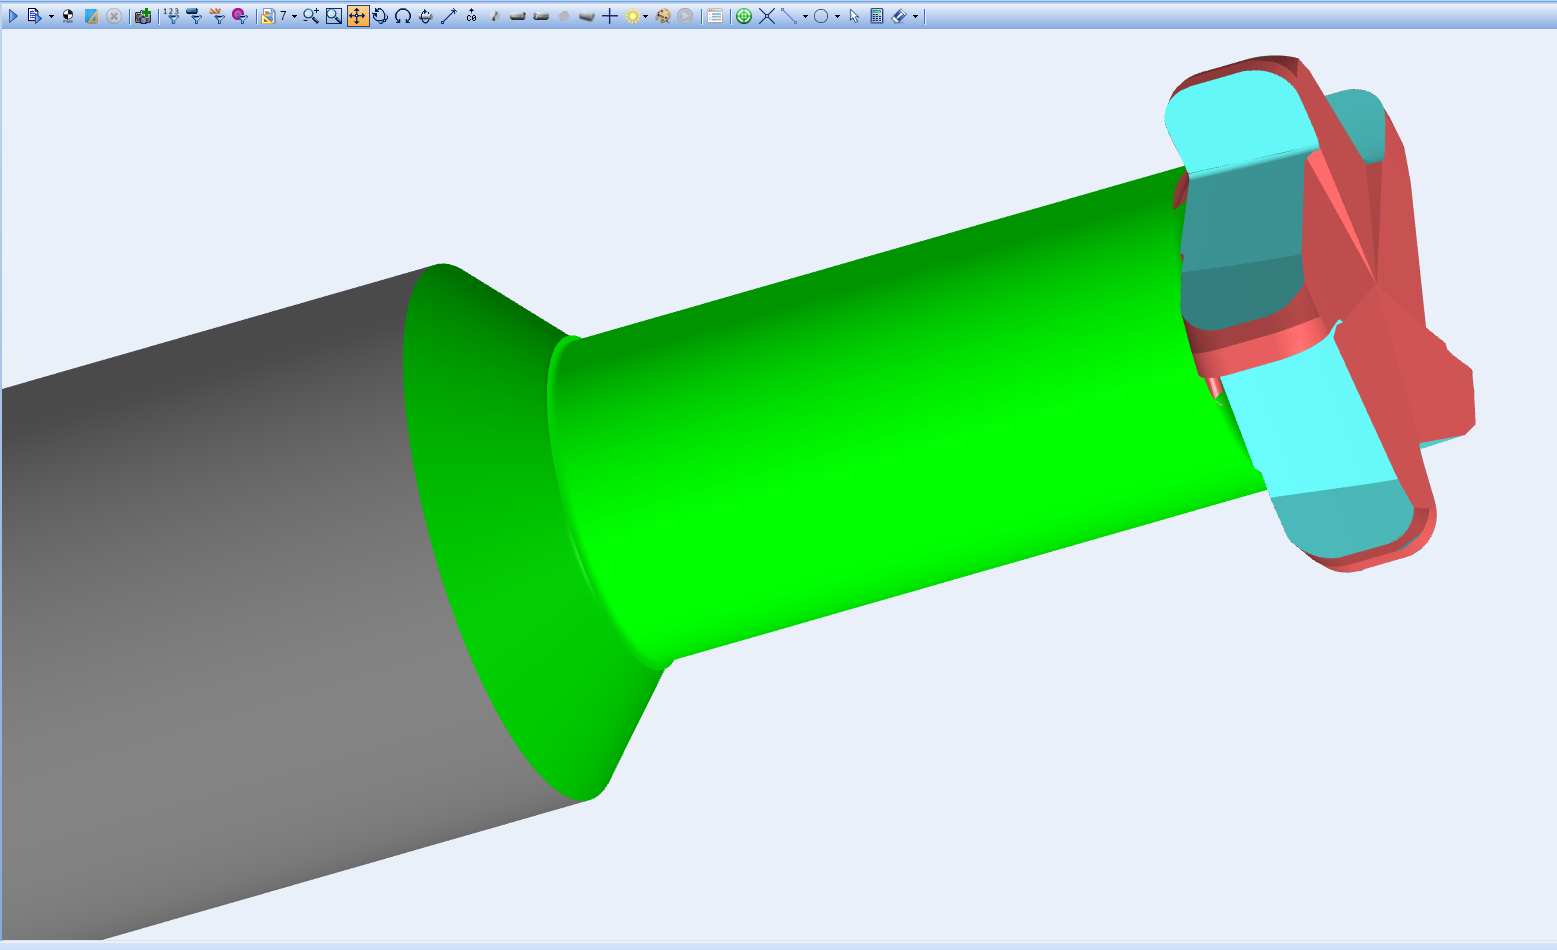
Task: Click the X intersection point button
Action: (767, 16)
